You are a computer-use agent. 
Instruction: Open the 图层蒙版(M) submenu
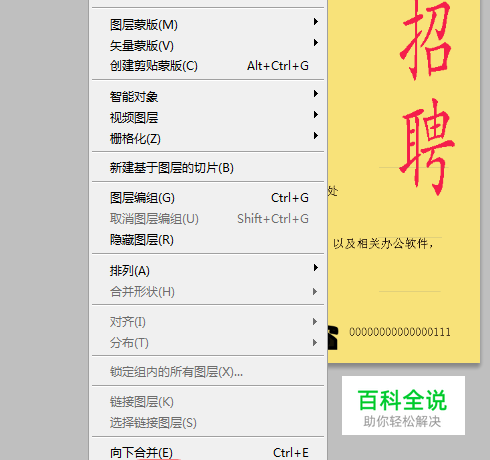click(208, 25)
